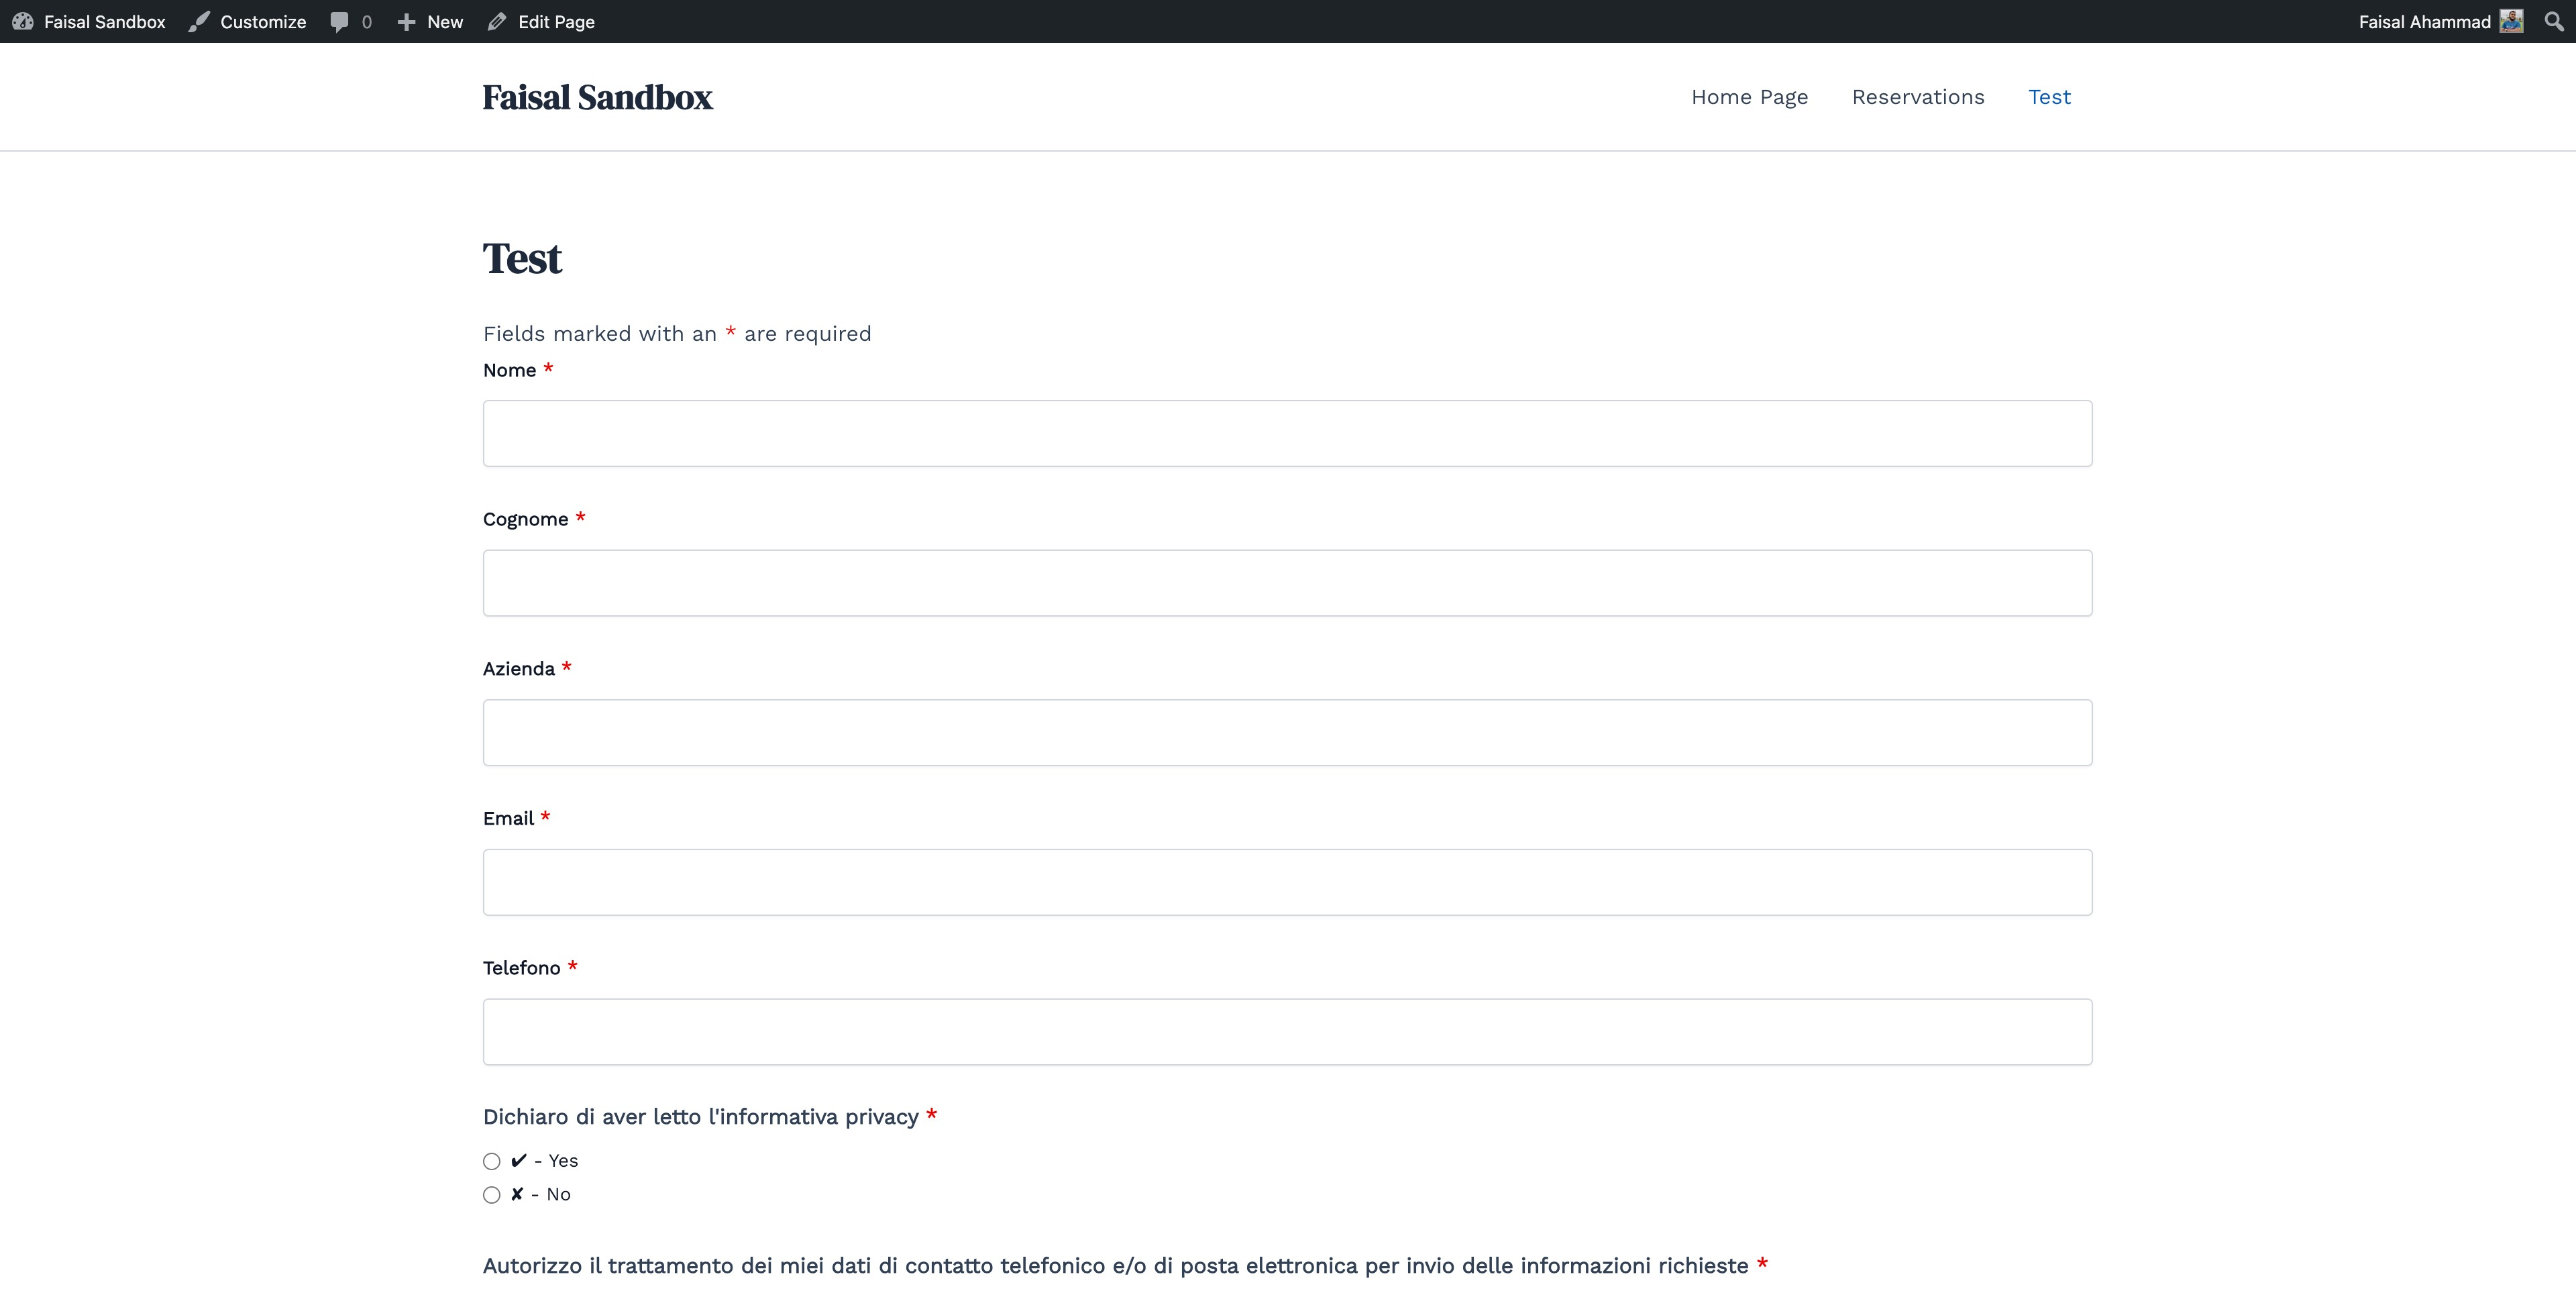Click the Test navigation link
This screenshot has width=2576, height=1299.
(2049, 97)
